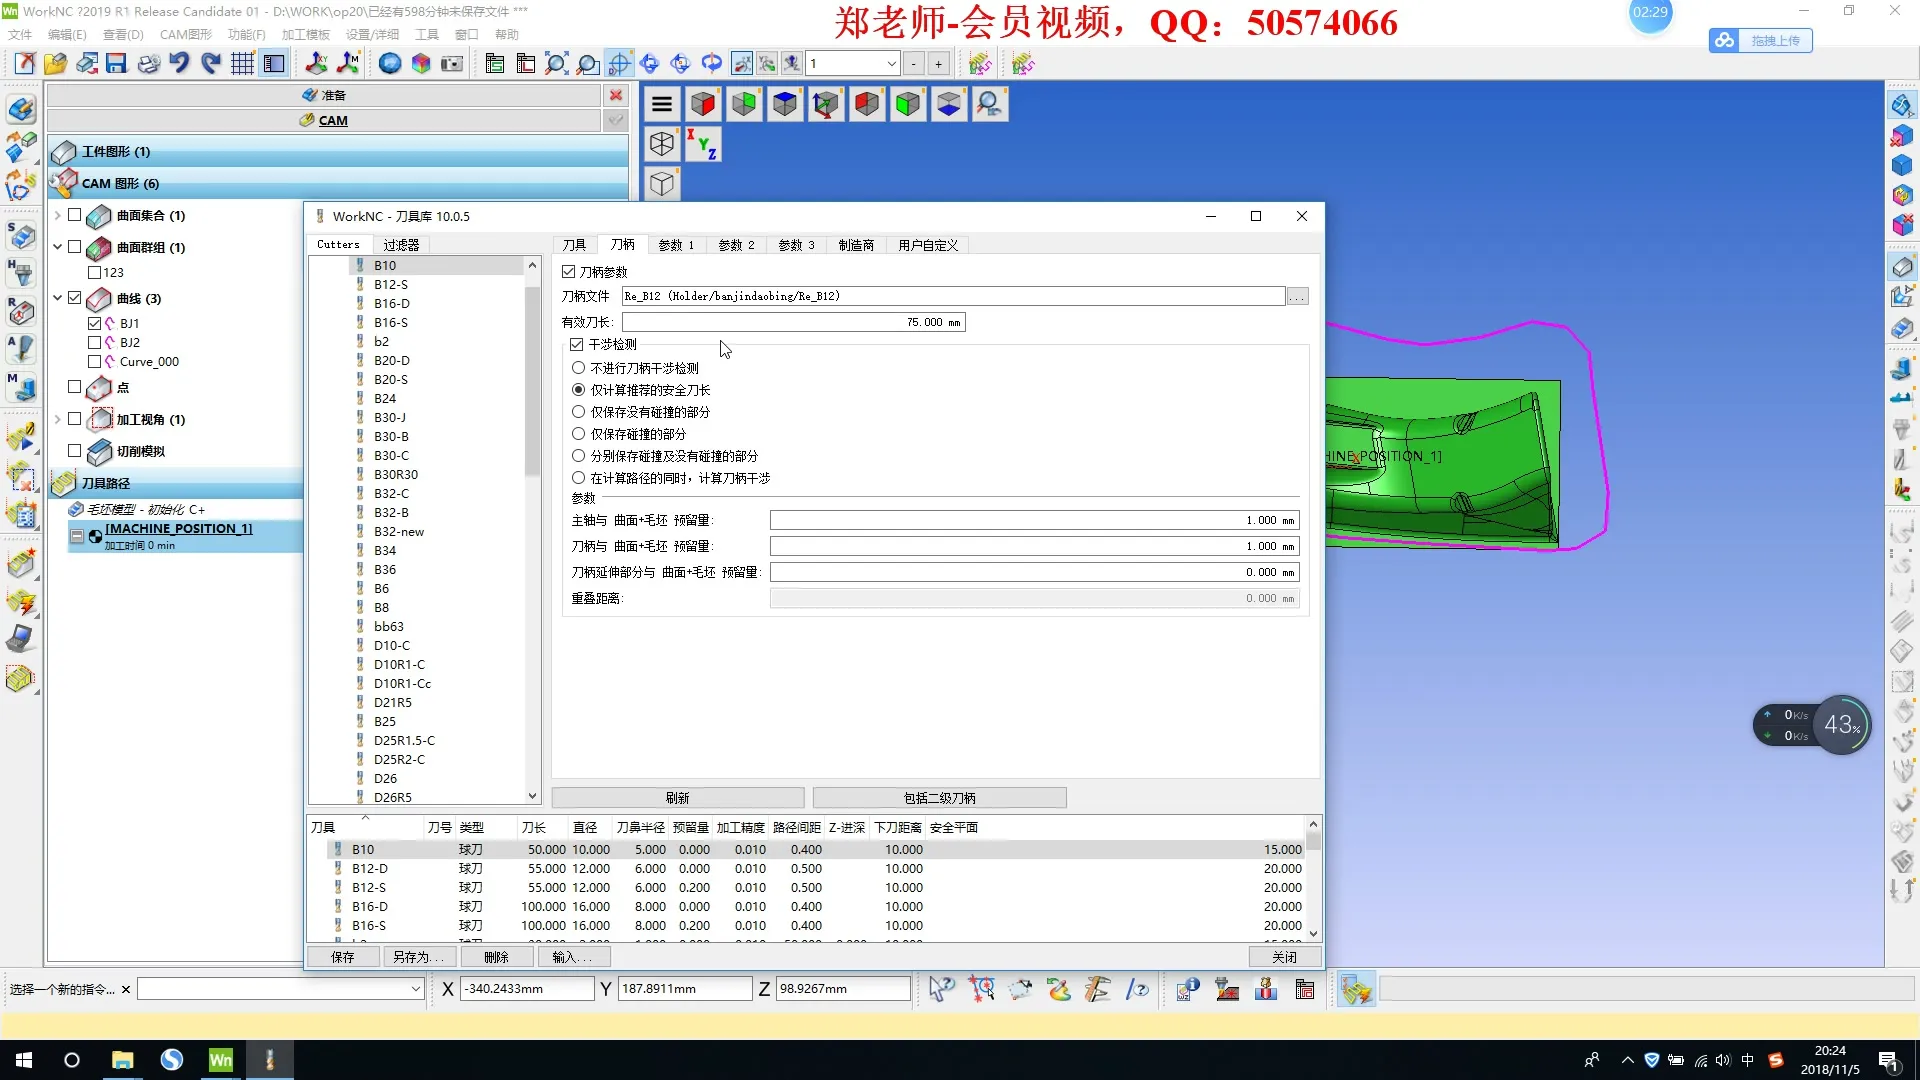Uncheck the 刀柄参数 checkbox

[x=569, y=272]
